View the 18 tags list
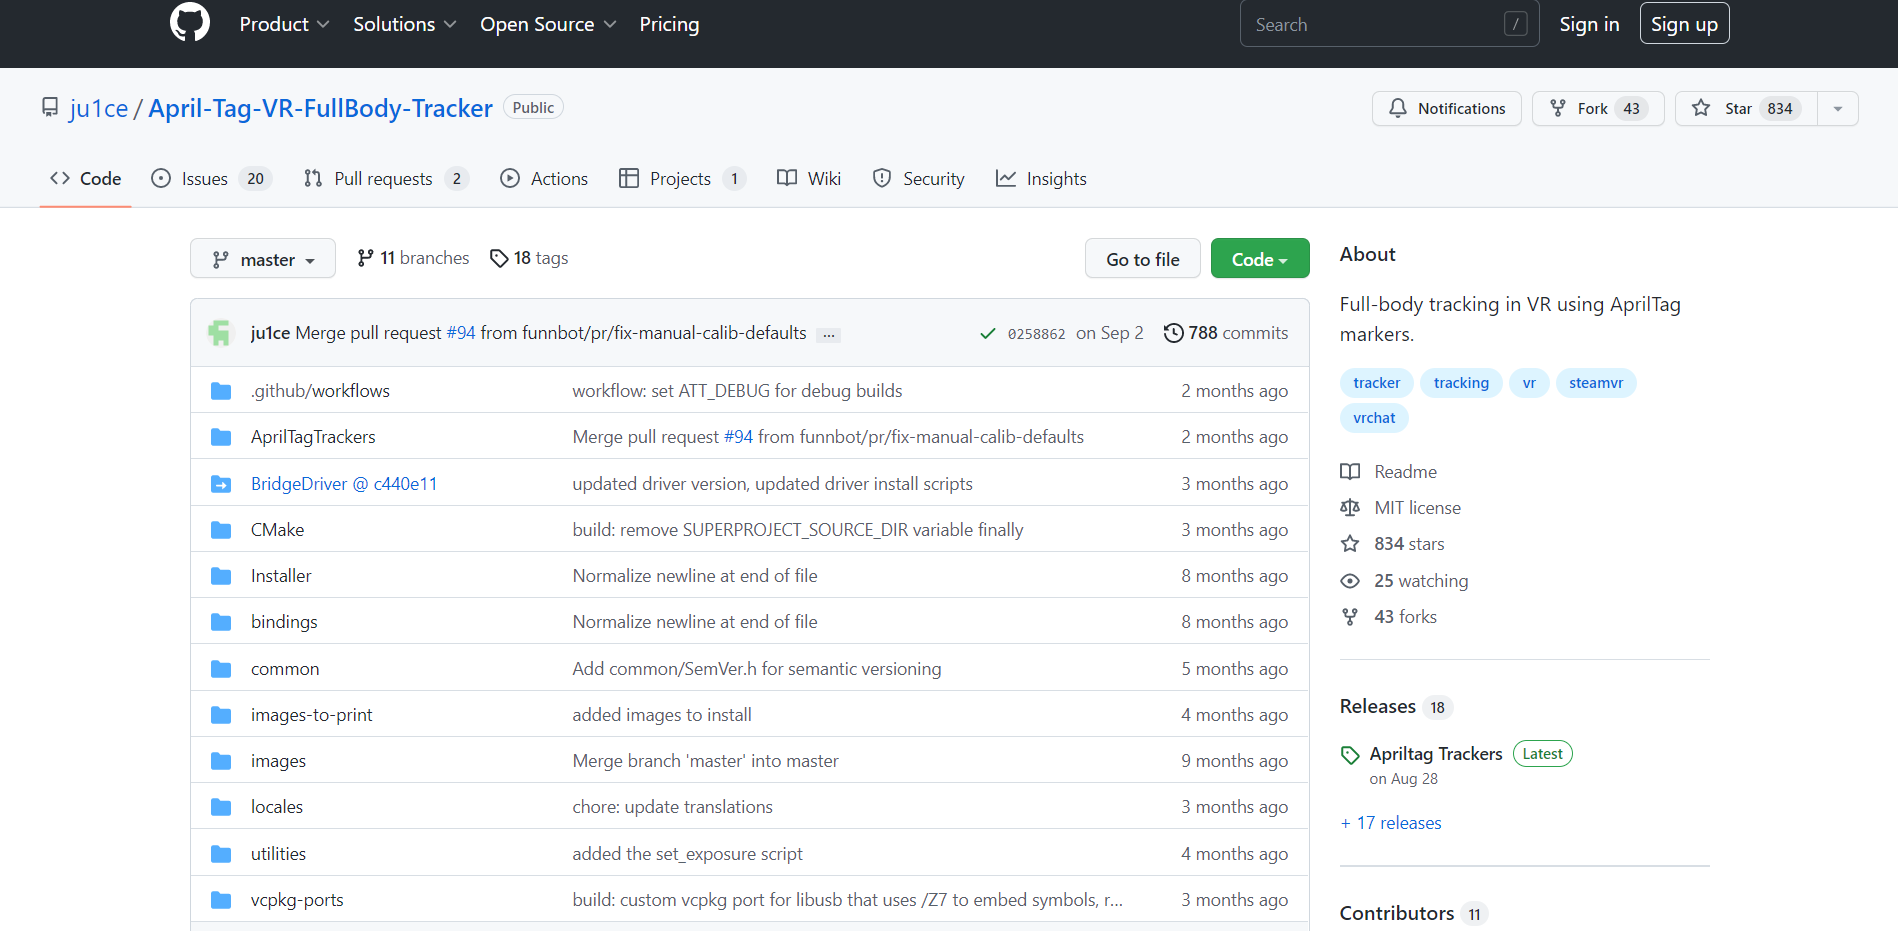Image resolution: width=1898 pixels, height=931 pixels. pos(529,258)
